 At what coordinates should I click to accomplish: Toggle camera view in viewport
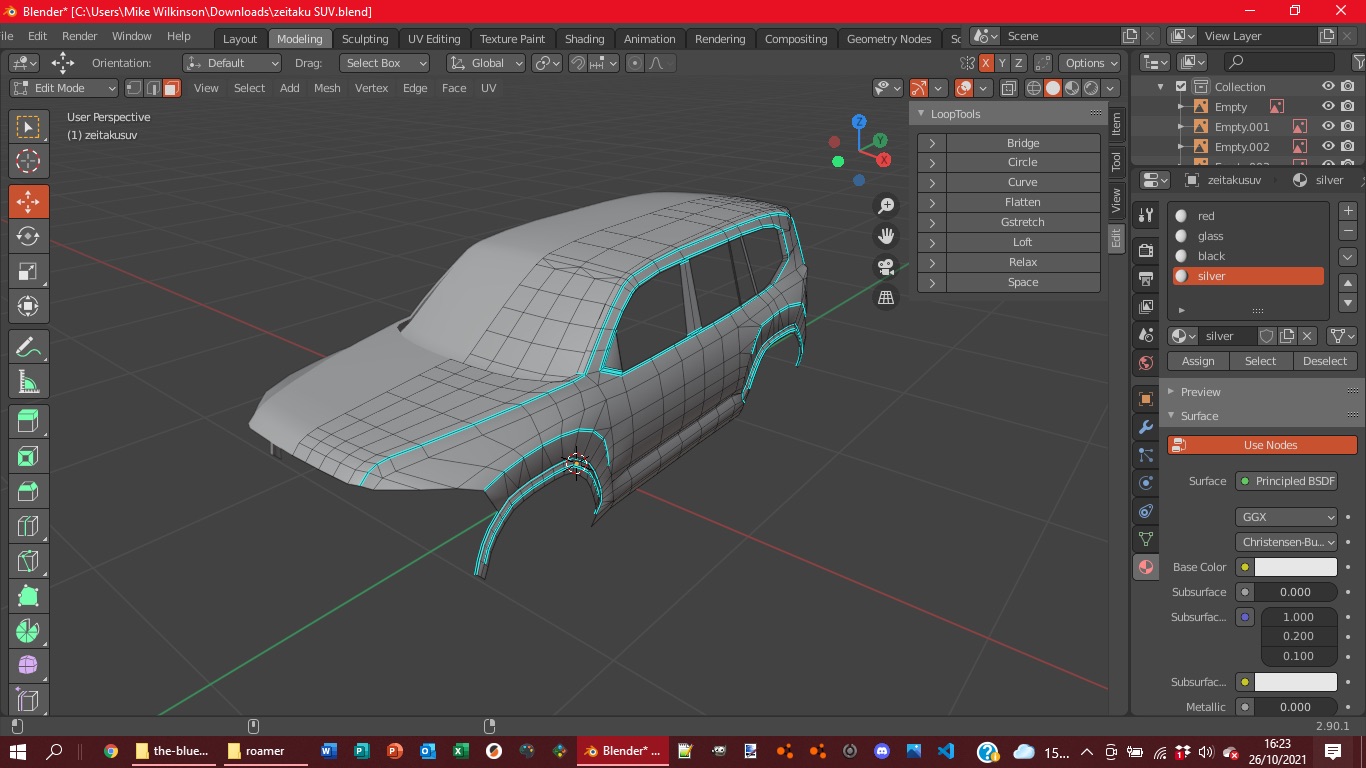click(886, 267)
